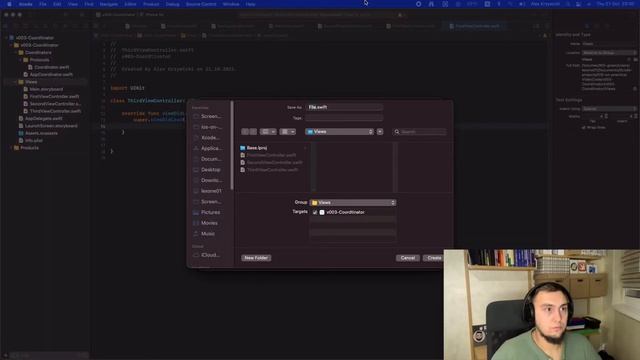This screenshot has width=640, height=360.
Task: Open the Editor menu
Action: 130,4
